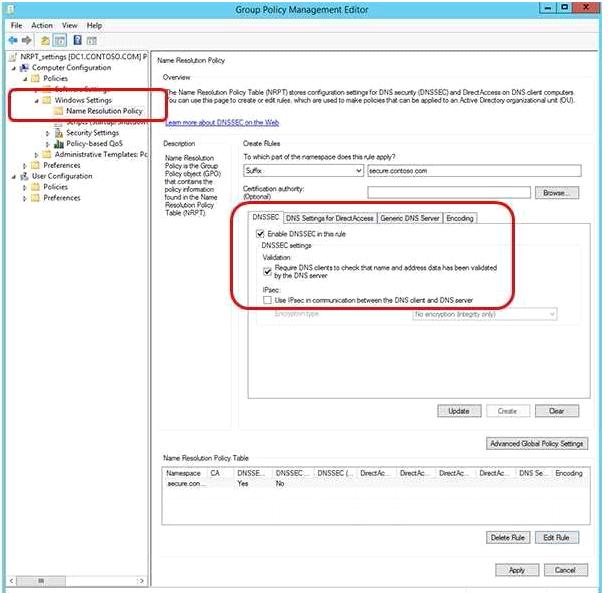Click the window system menu icon
609x593 pixels.
pyautogui.click(x=10, y=9)
